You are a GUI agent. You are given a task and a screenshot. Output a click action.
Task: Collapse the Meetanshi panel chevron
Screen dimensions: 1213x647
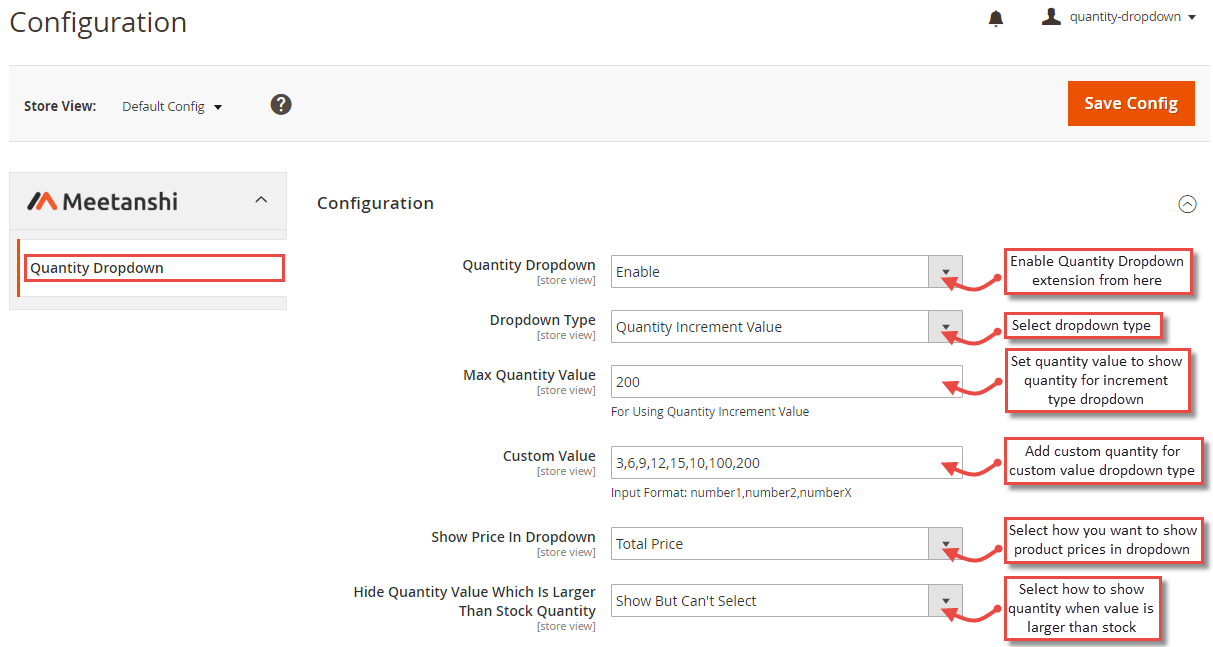(261, 200)
